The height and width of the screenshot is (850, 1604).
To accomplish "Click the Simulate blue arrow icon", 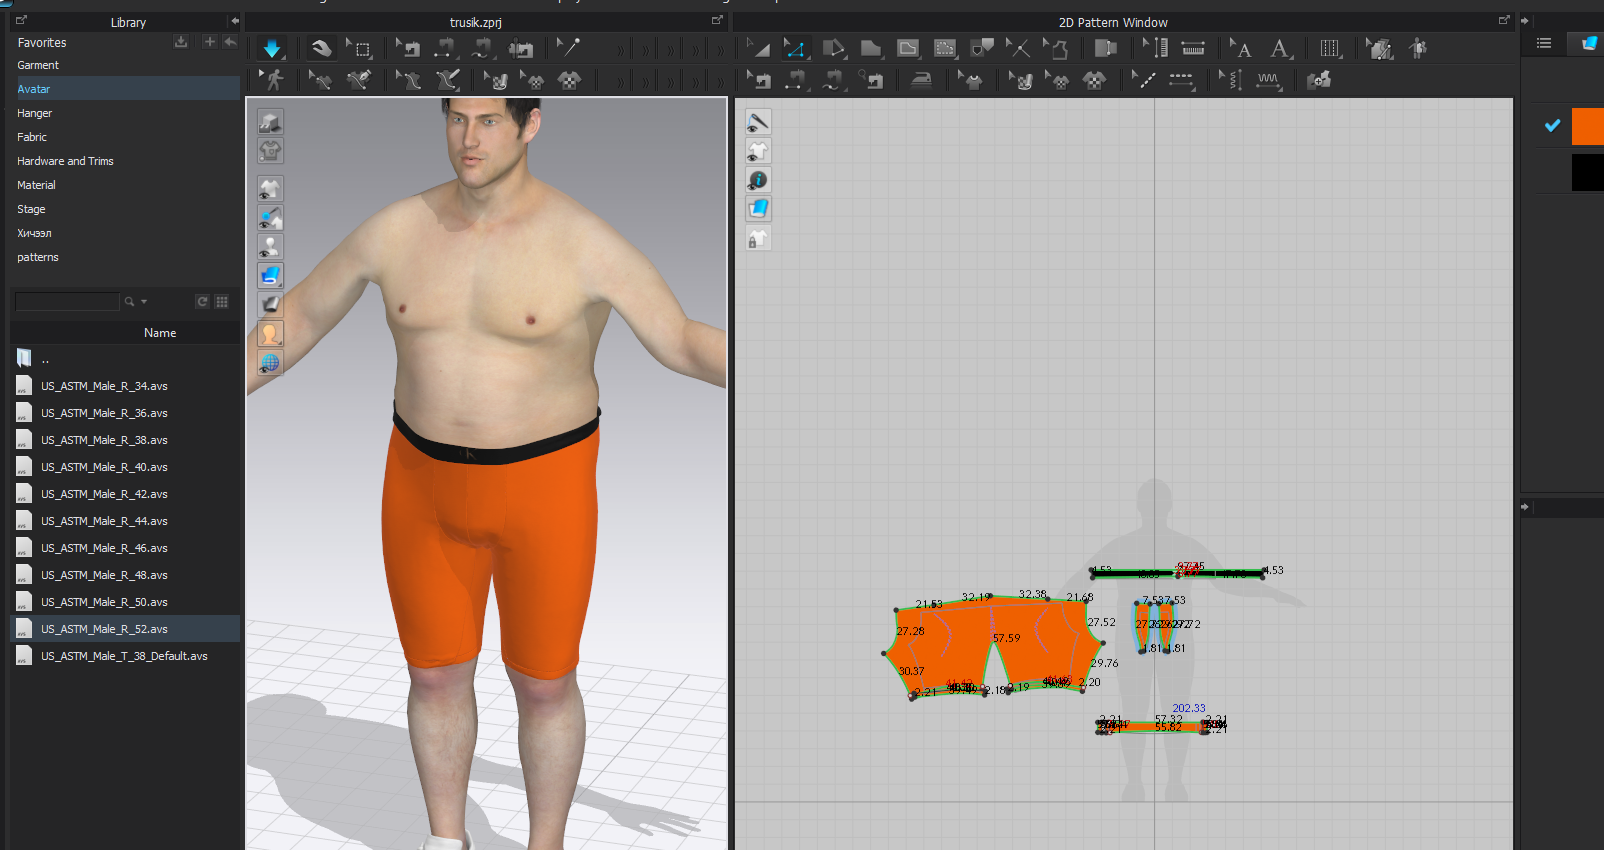I will [271, 48].
